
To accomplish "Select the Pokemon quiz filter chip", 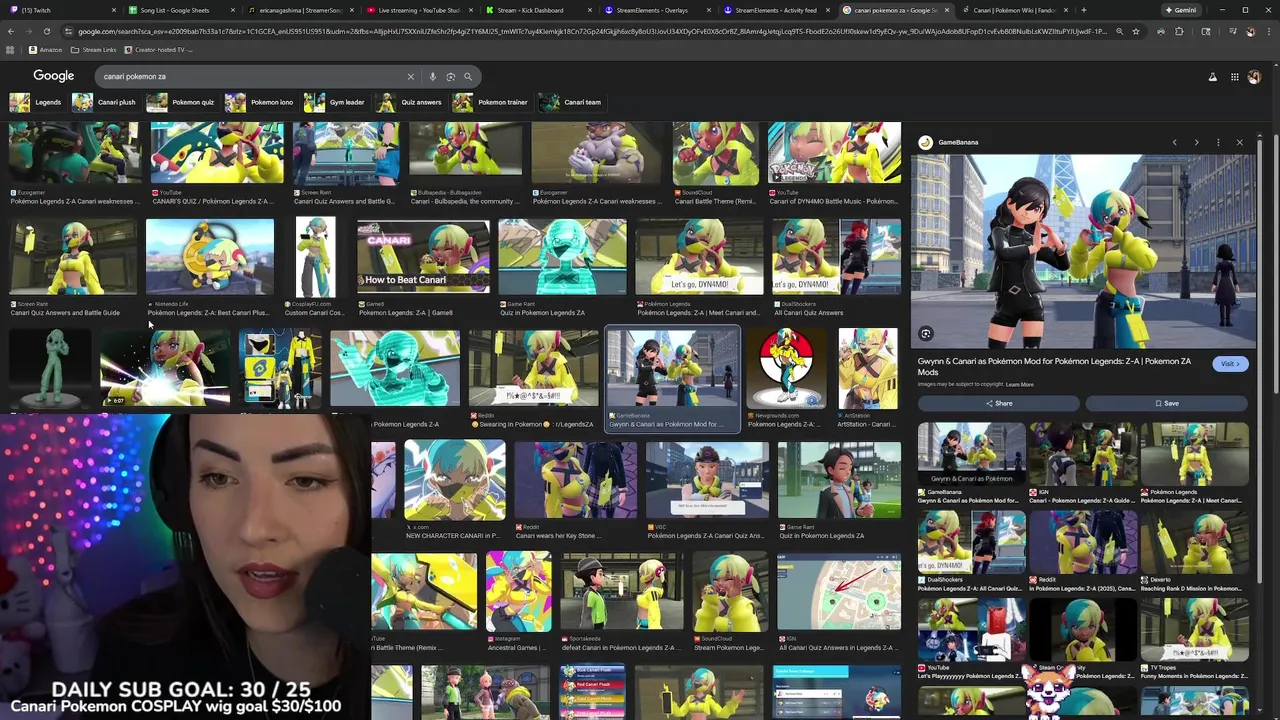I will 181,102.
